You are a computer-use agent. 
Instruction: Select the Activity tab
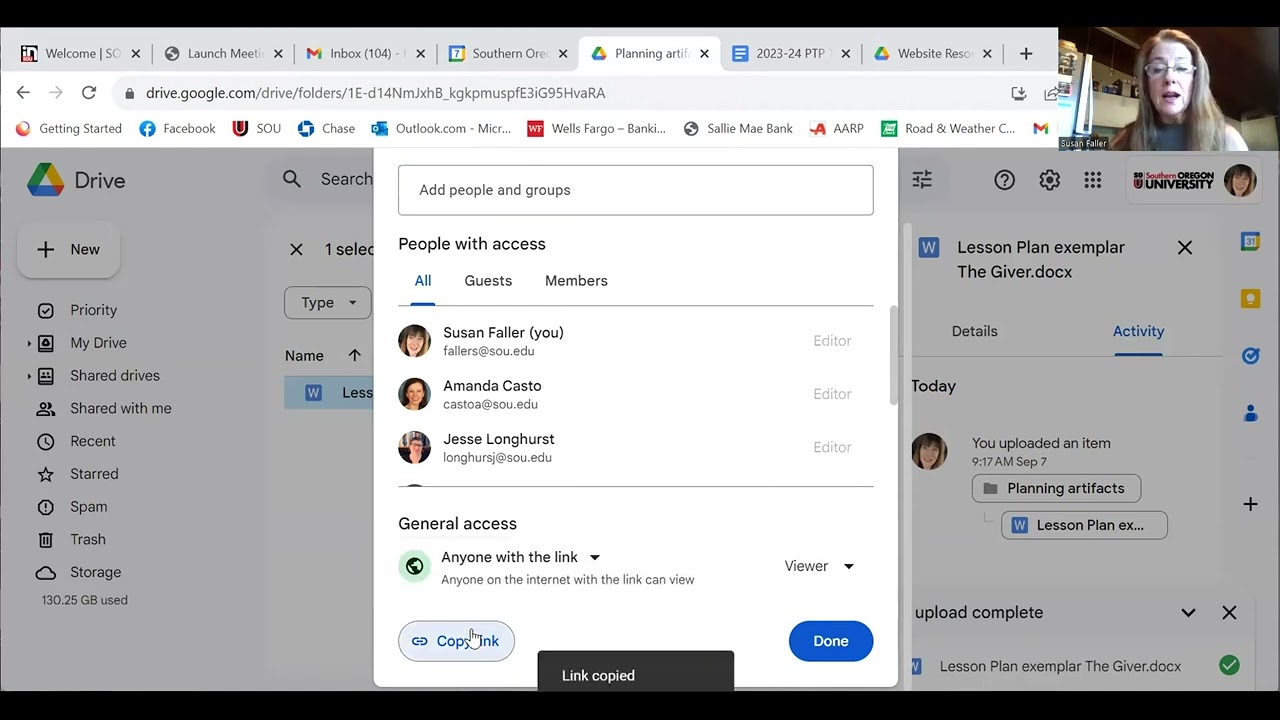1139,331
